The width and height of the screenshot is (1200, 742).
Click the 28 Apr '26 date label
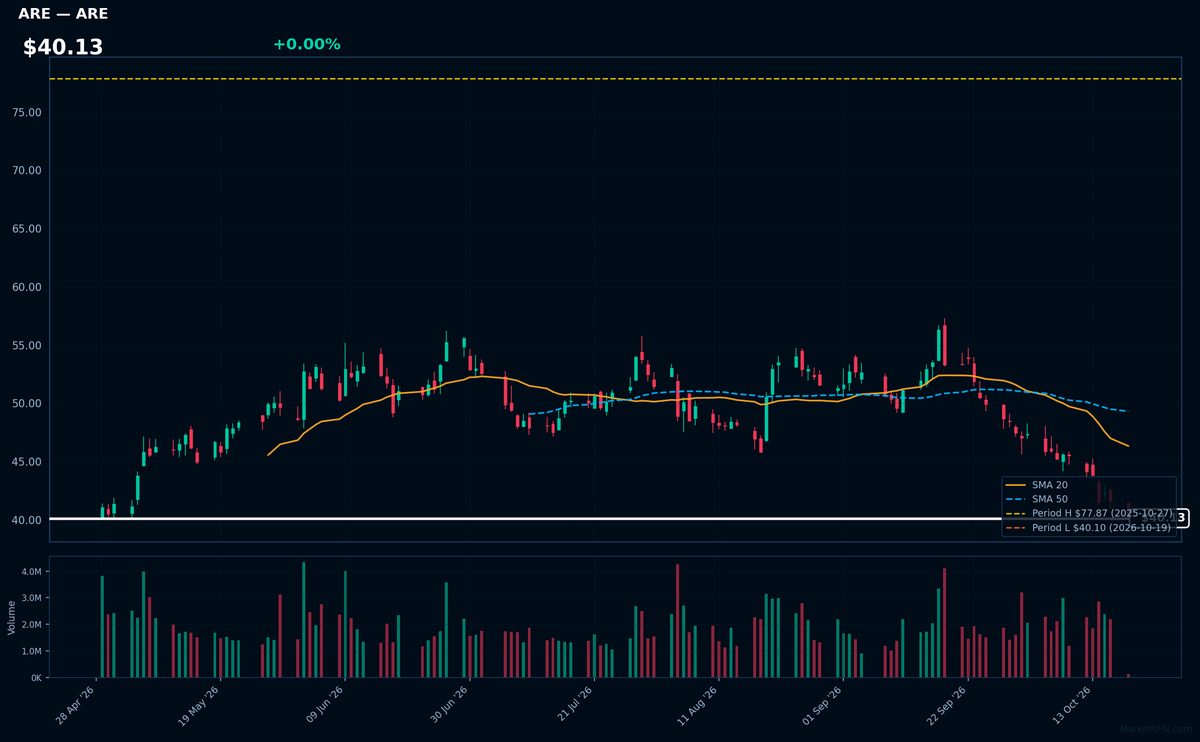tap(75, 705)
